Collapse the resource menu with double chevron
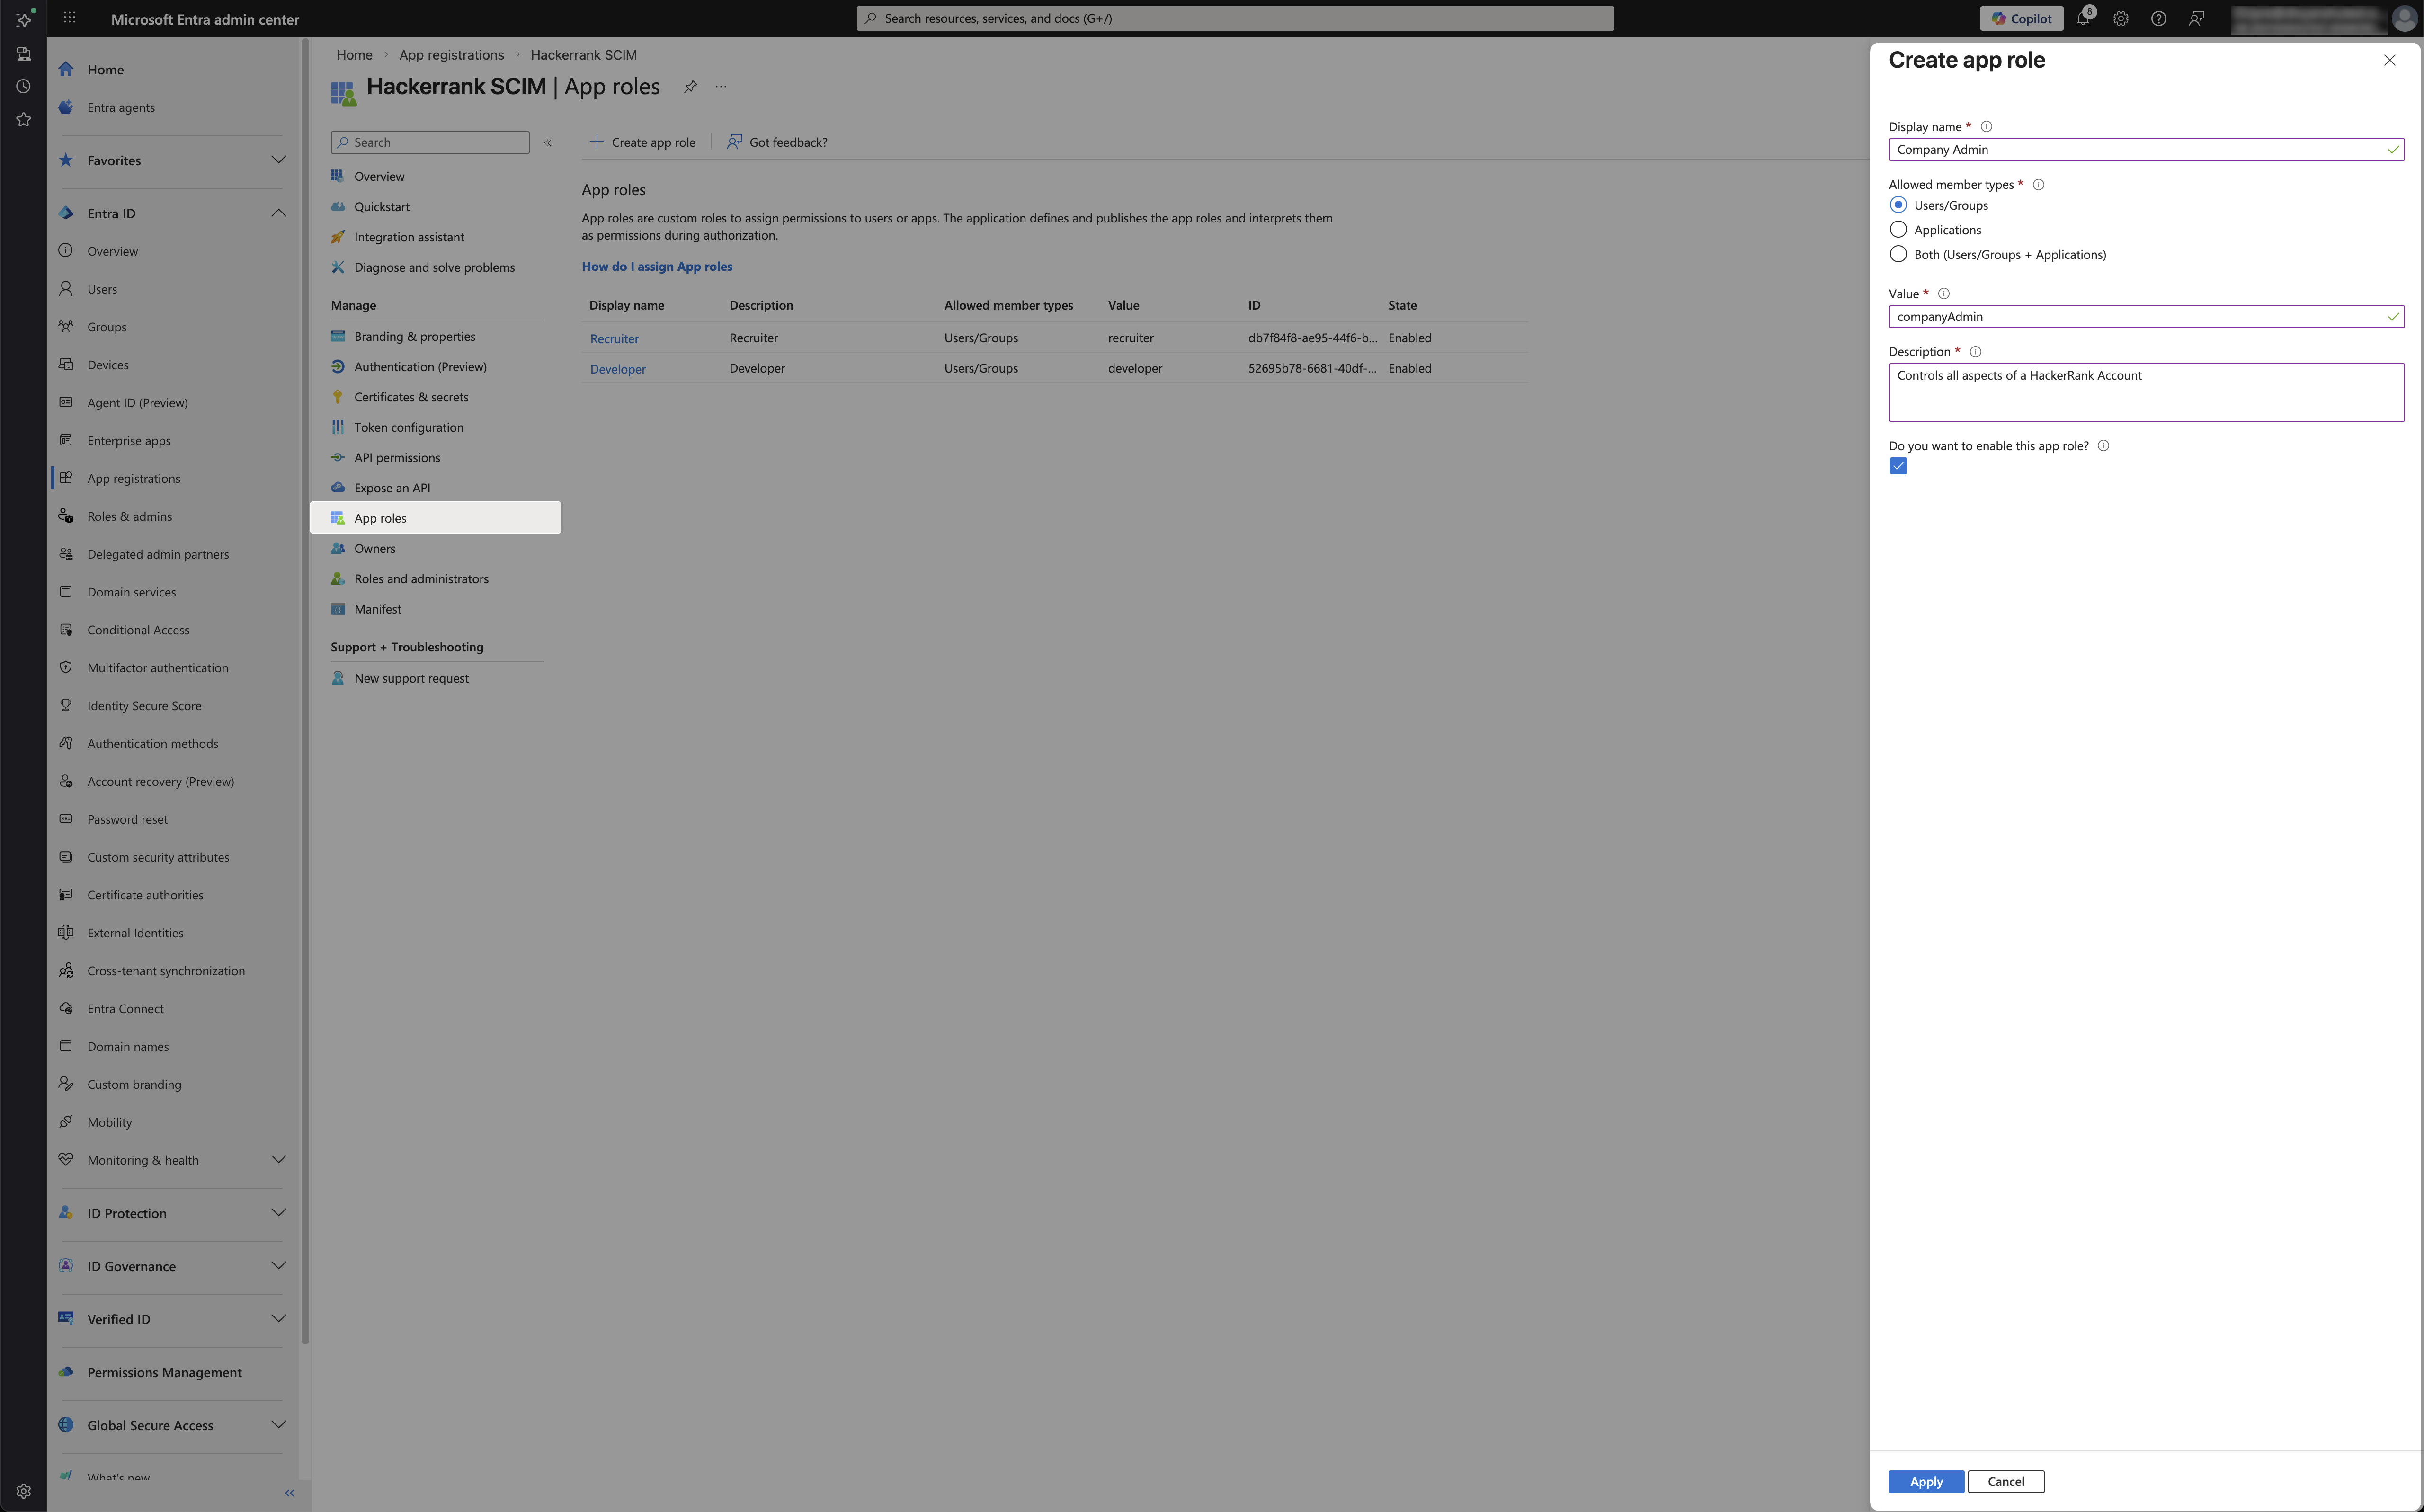Screen dimensions: 2424x1512 548,143
